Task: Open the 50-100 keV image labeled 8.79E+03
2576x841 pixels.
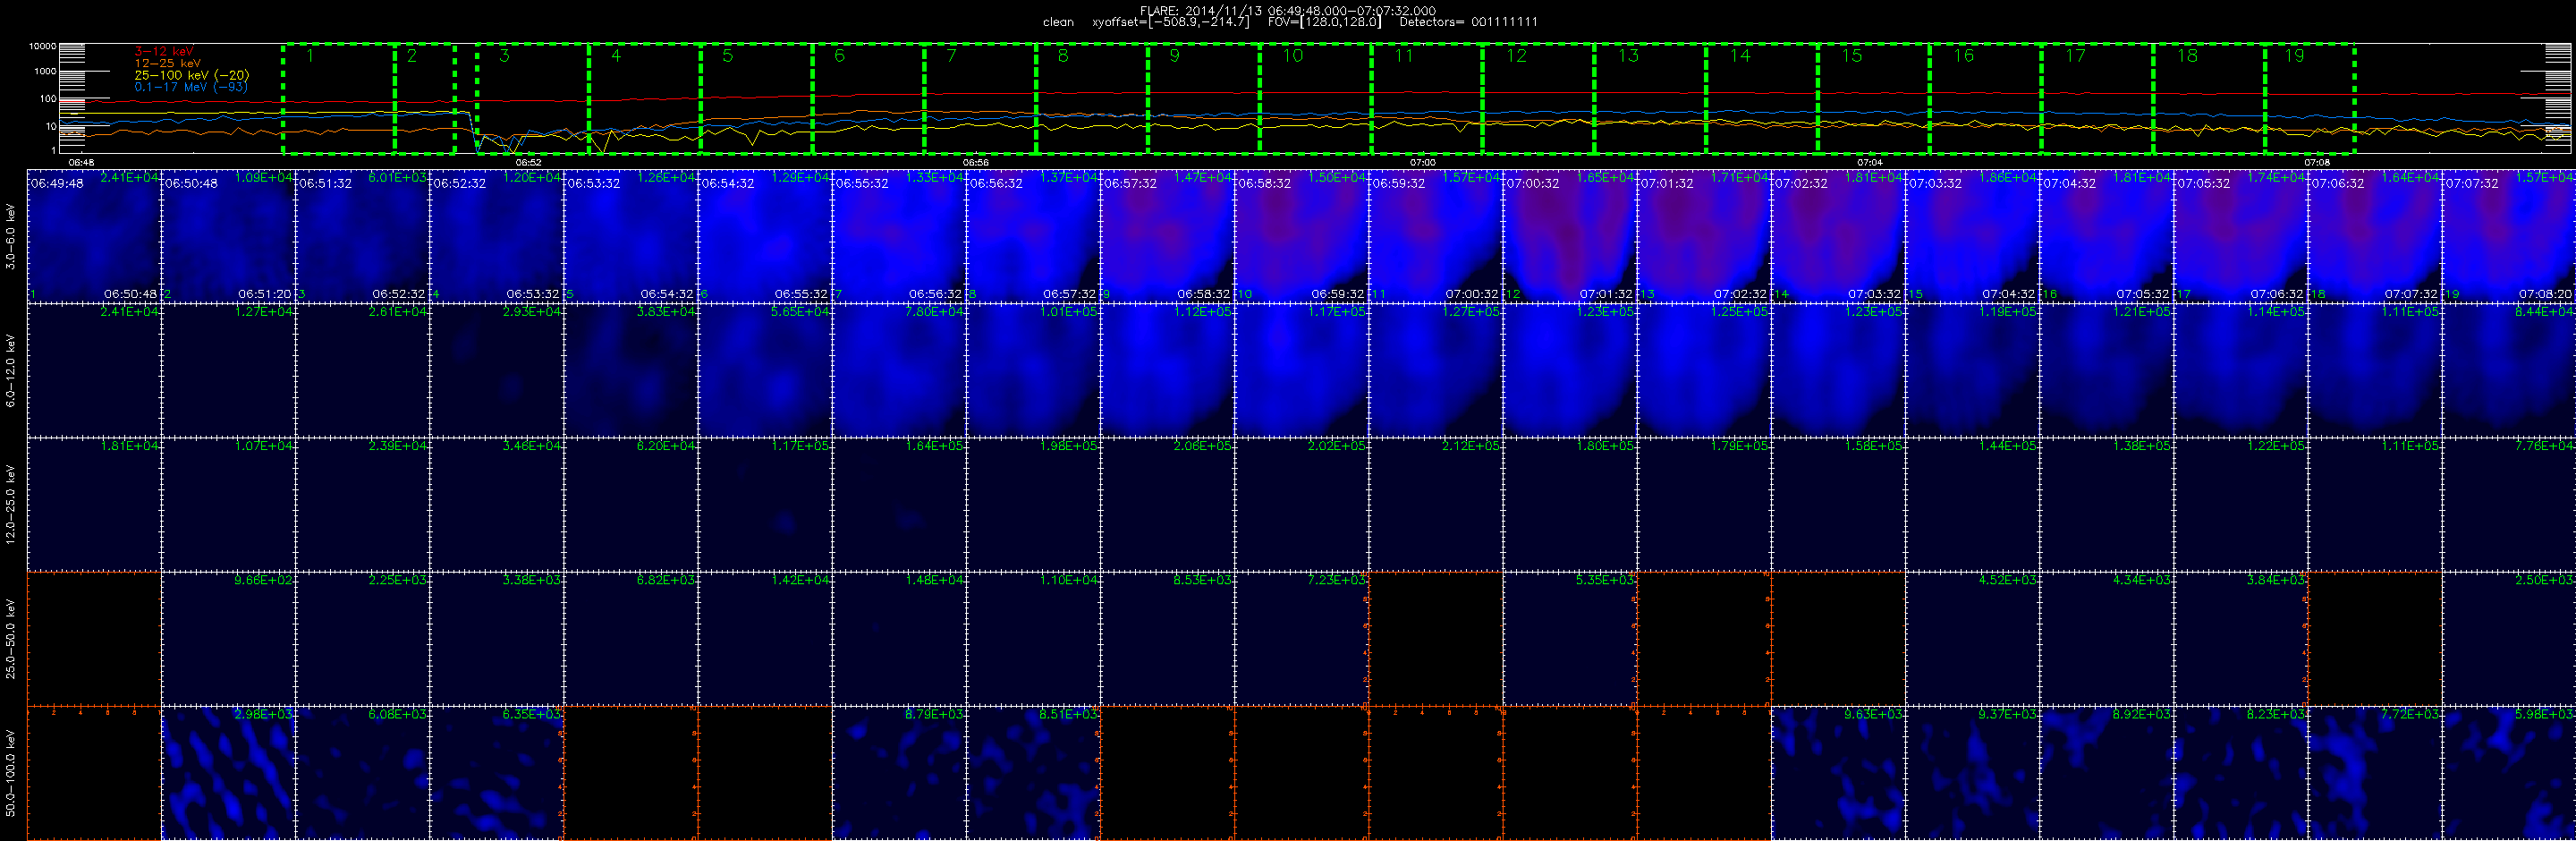Action: (899, 773)
